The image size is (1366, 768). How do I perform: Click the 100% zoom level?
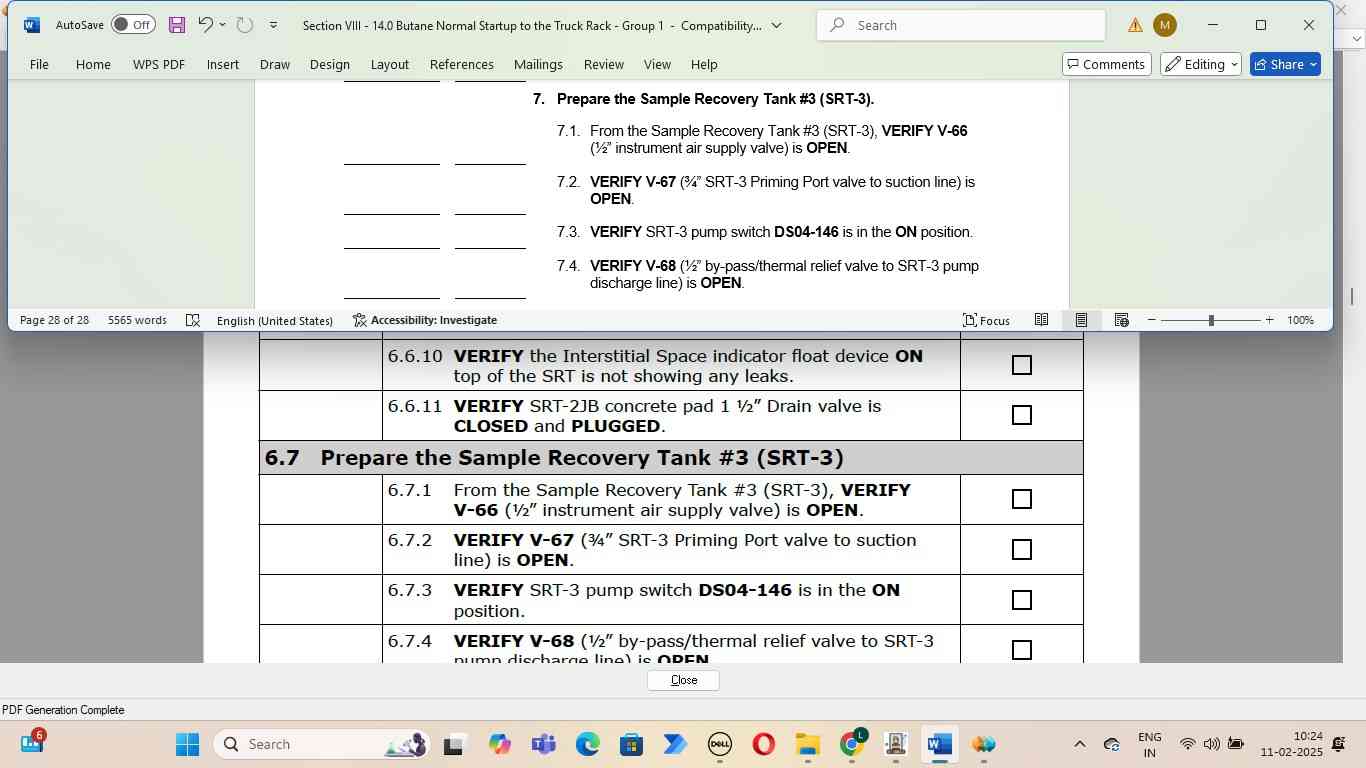(1300, 320)
